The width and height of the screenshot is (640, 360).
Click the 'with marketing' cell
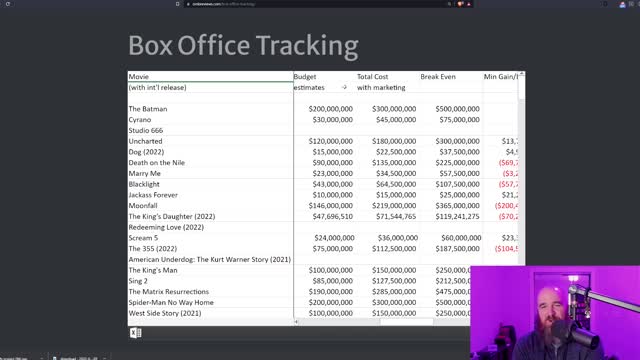(388, 87)
